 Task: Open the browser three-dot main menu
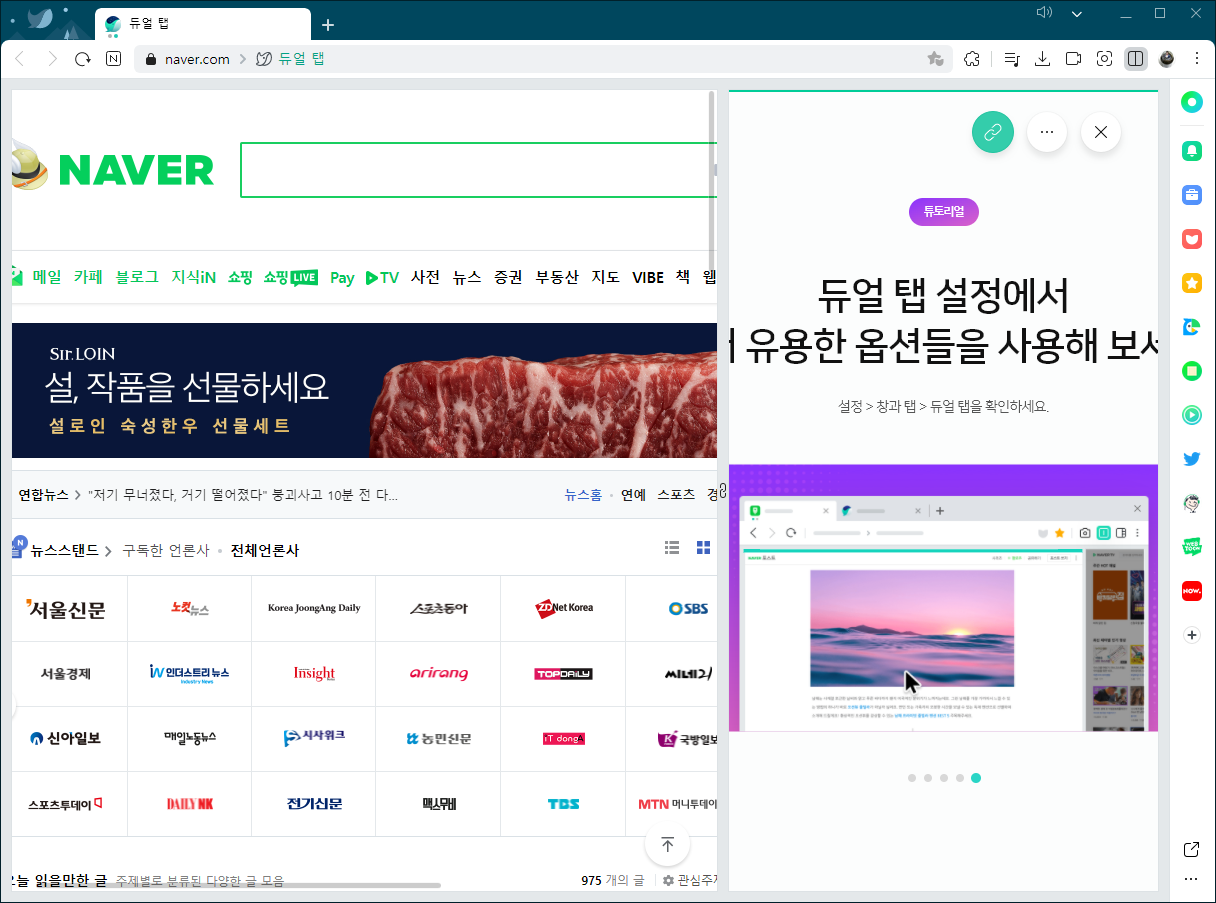(1196, 59)
